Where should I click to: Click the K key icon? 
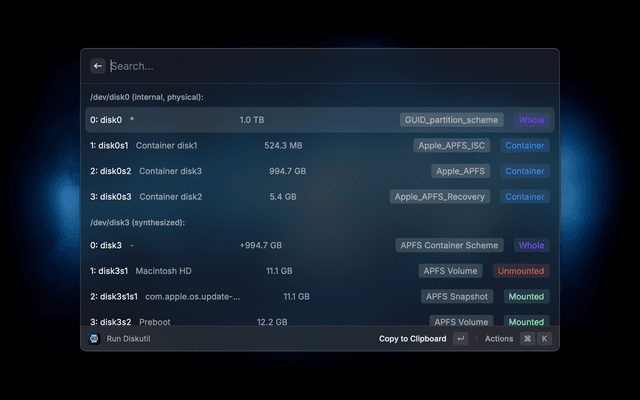pos(544,339)
